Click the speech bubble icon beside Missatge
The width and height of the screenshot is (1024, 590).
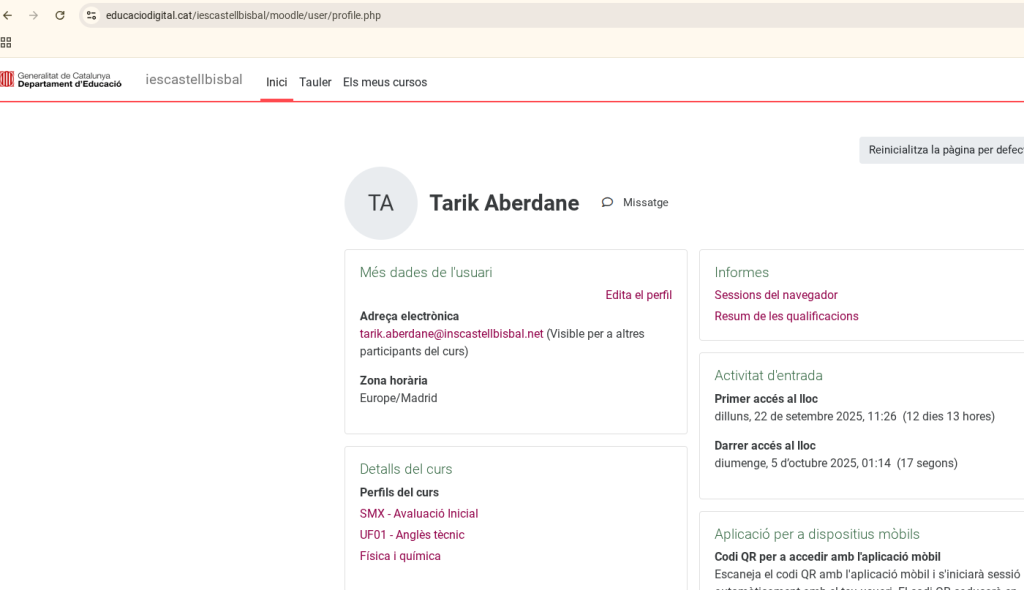tap(607, 202)
